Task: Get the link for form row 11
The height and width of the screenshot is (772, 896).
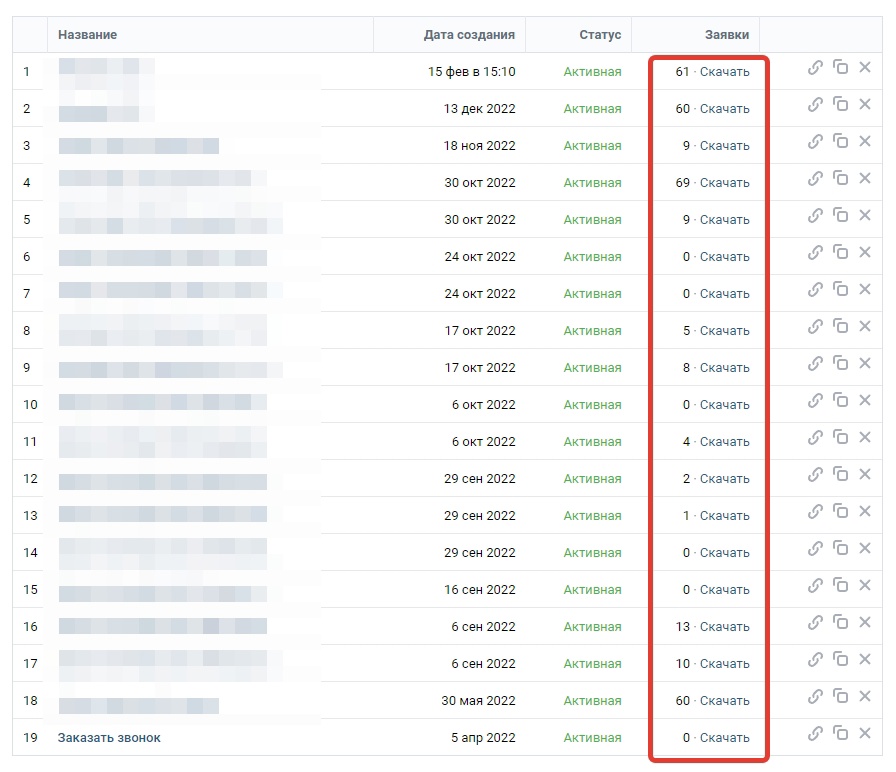Action: tap(815, 437)
